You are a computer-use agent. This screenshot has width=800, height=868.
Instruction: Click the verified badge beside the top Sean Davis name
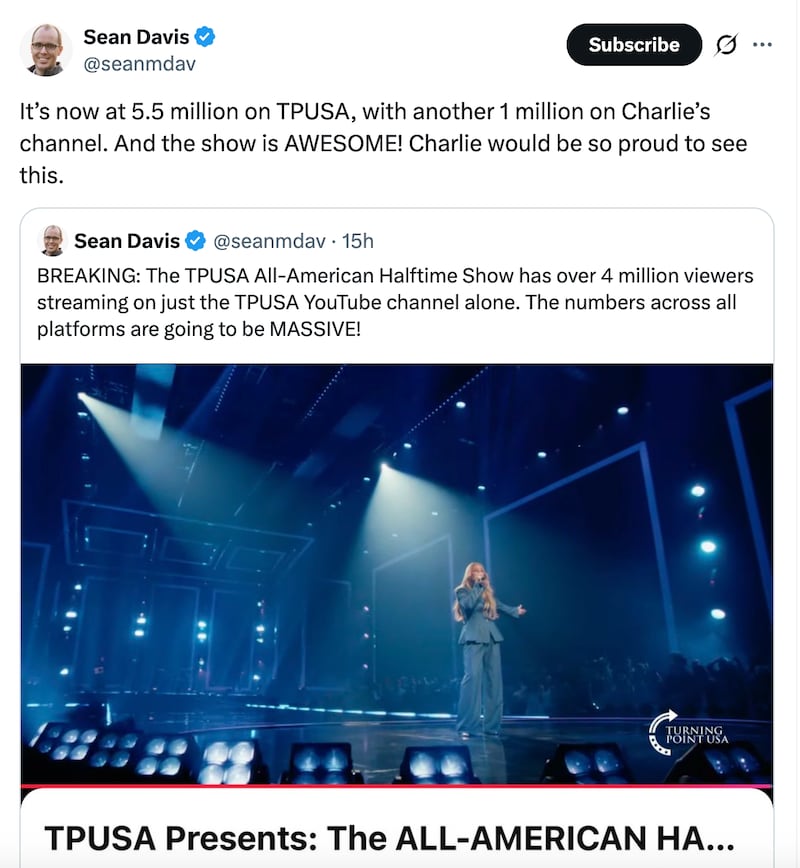click(205, 37)
